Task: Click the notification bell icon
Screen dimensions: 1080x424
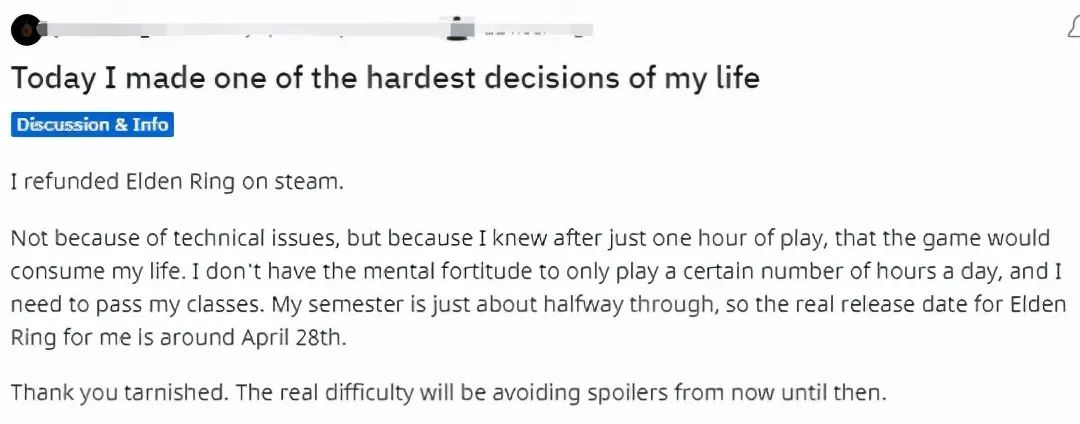Action: click(1072, 27)
